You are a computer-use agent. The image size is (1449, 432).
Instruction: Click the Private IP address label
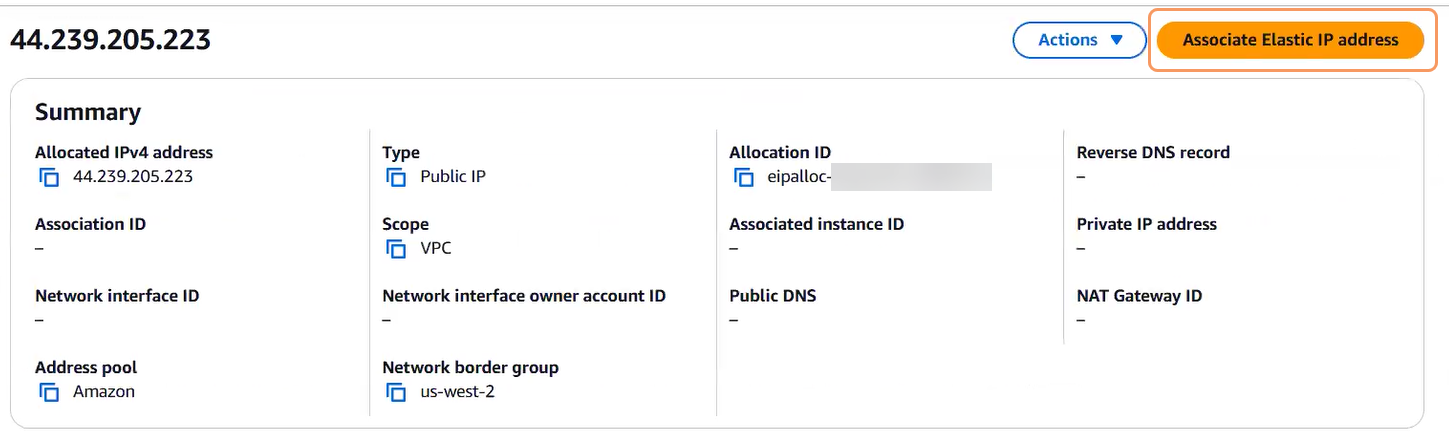[1146, 224]
